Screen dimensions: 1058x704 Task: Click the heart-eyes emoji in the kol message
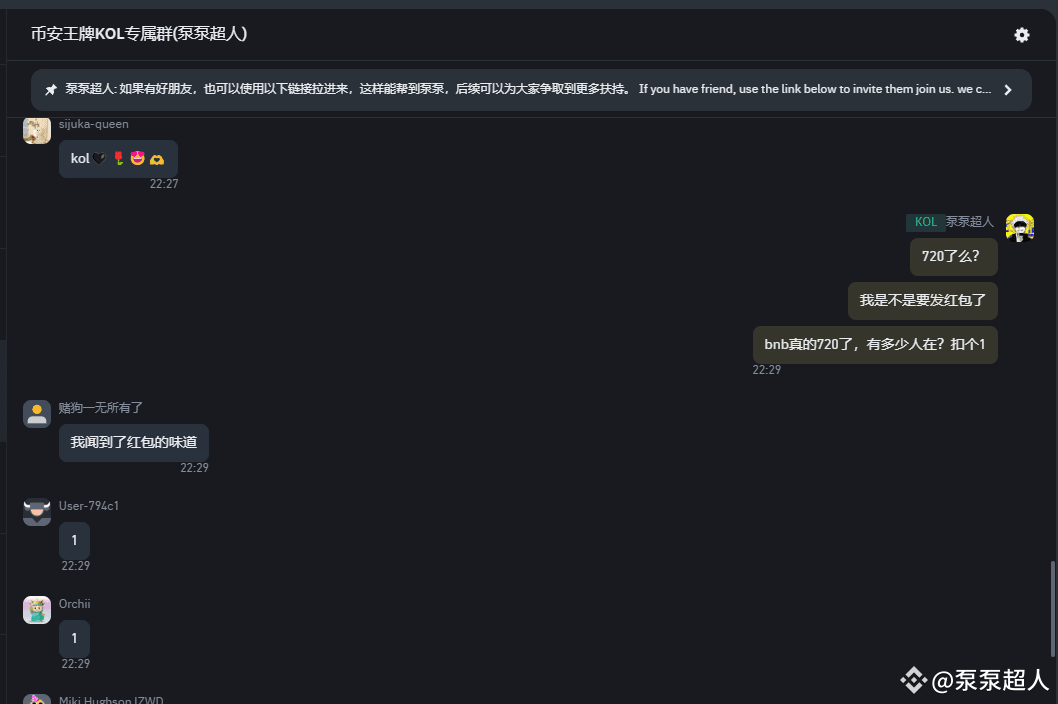137,158
